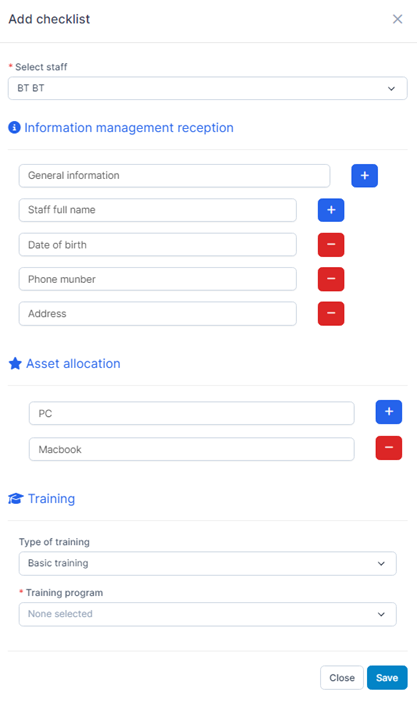
Task: Click into the Staff full name field
Action: [157, 210]
